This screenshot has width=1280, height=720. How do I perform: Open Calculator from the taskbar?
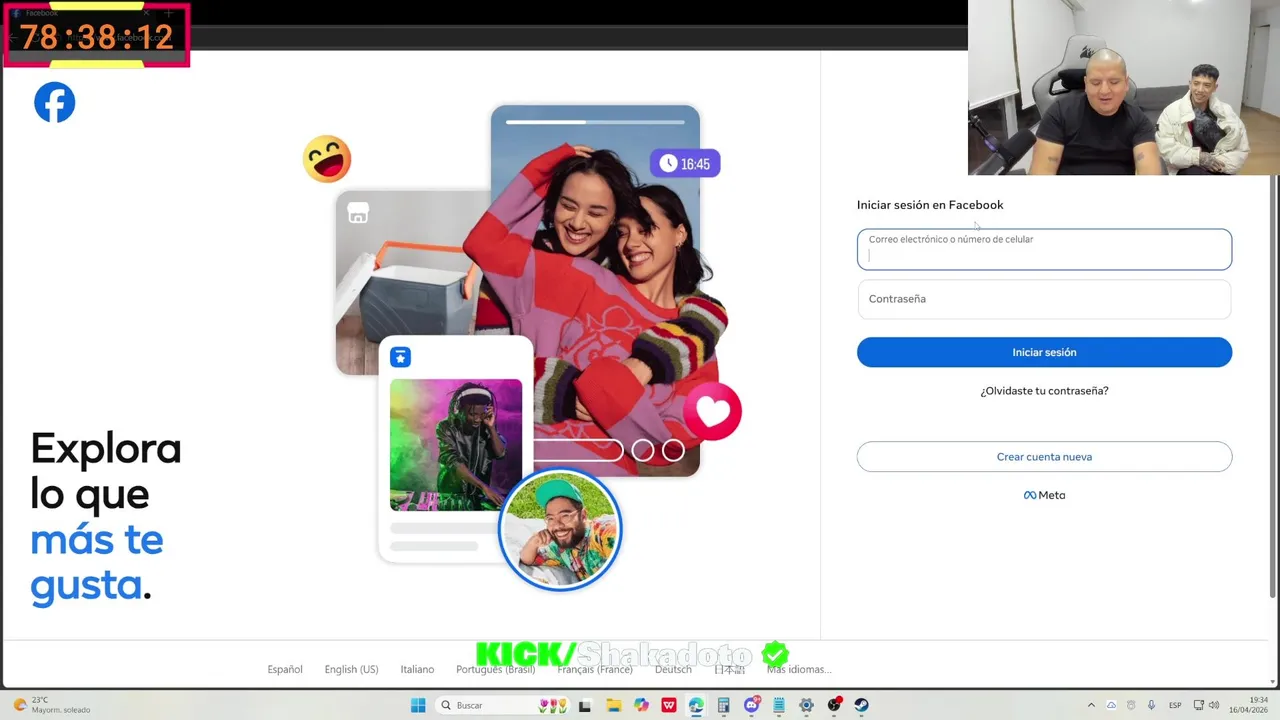click(723, 705)
